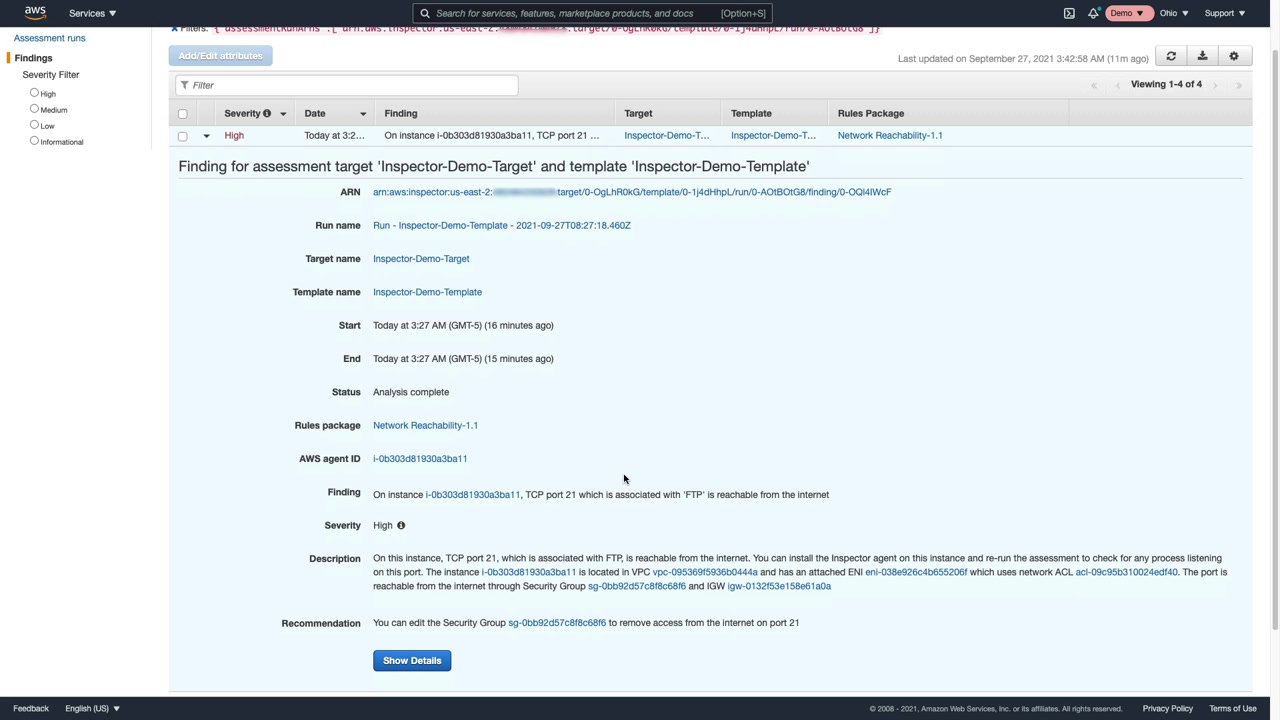Sort by Date column arrow
The height and width of the screenshot is (720, 1280).
[x=363, y=114]
